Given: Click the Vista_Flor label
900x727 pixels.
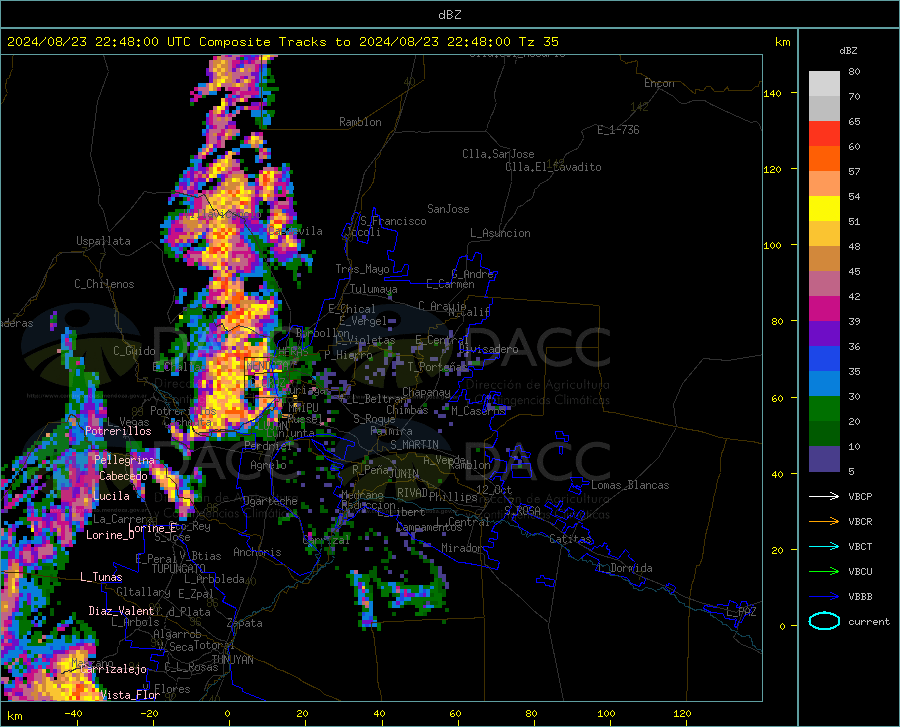Looking at the screenshot, I should (x=130, y=695).
